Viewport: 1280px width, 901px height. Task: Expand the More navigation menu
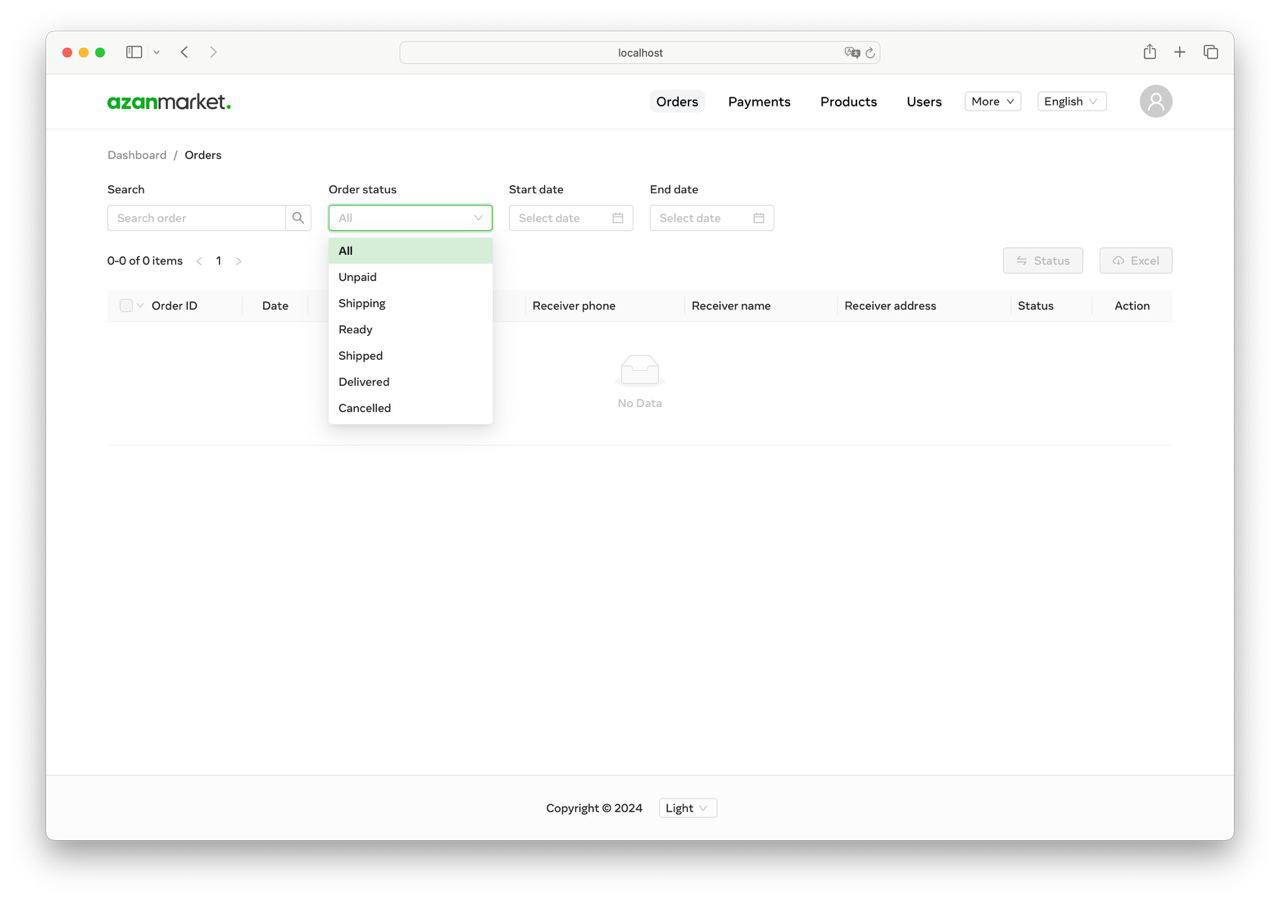click(991, 101)
